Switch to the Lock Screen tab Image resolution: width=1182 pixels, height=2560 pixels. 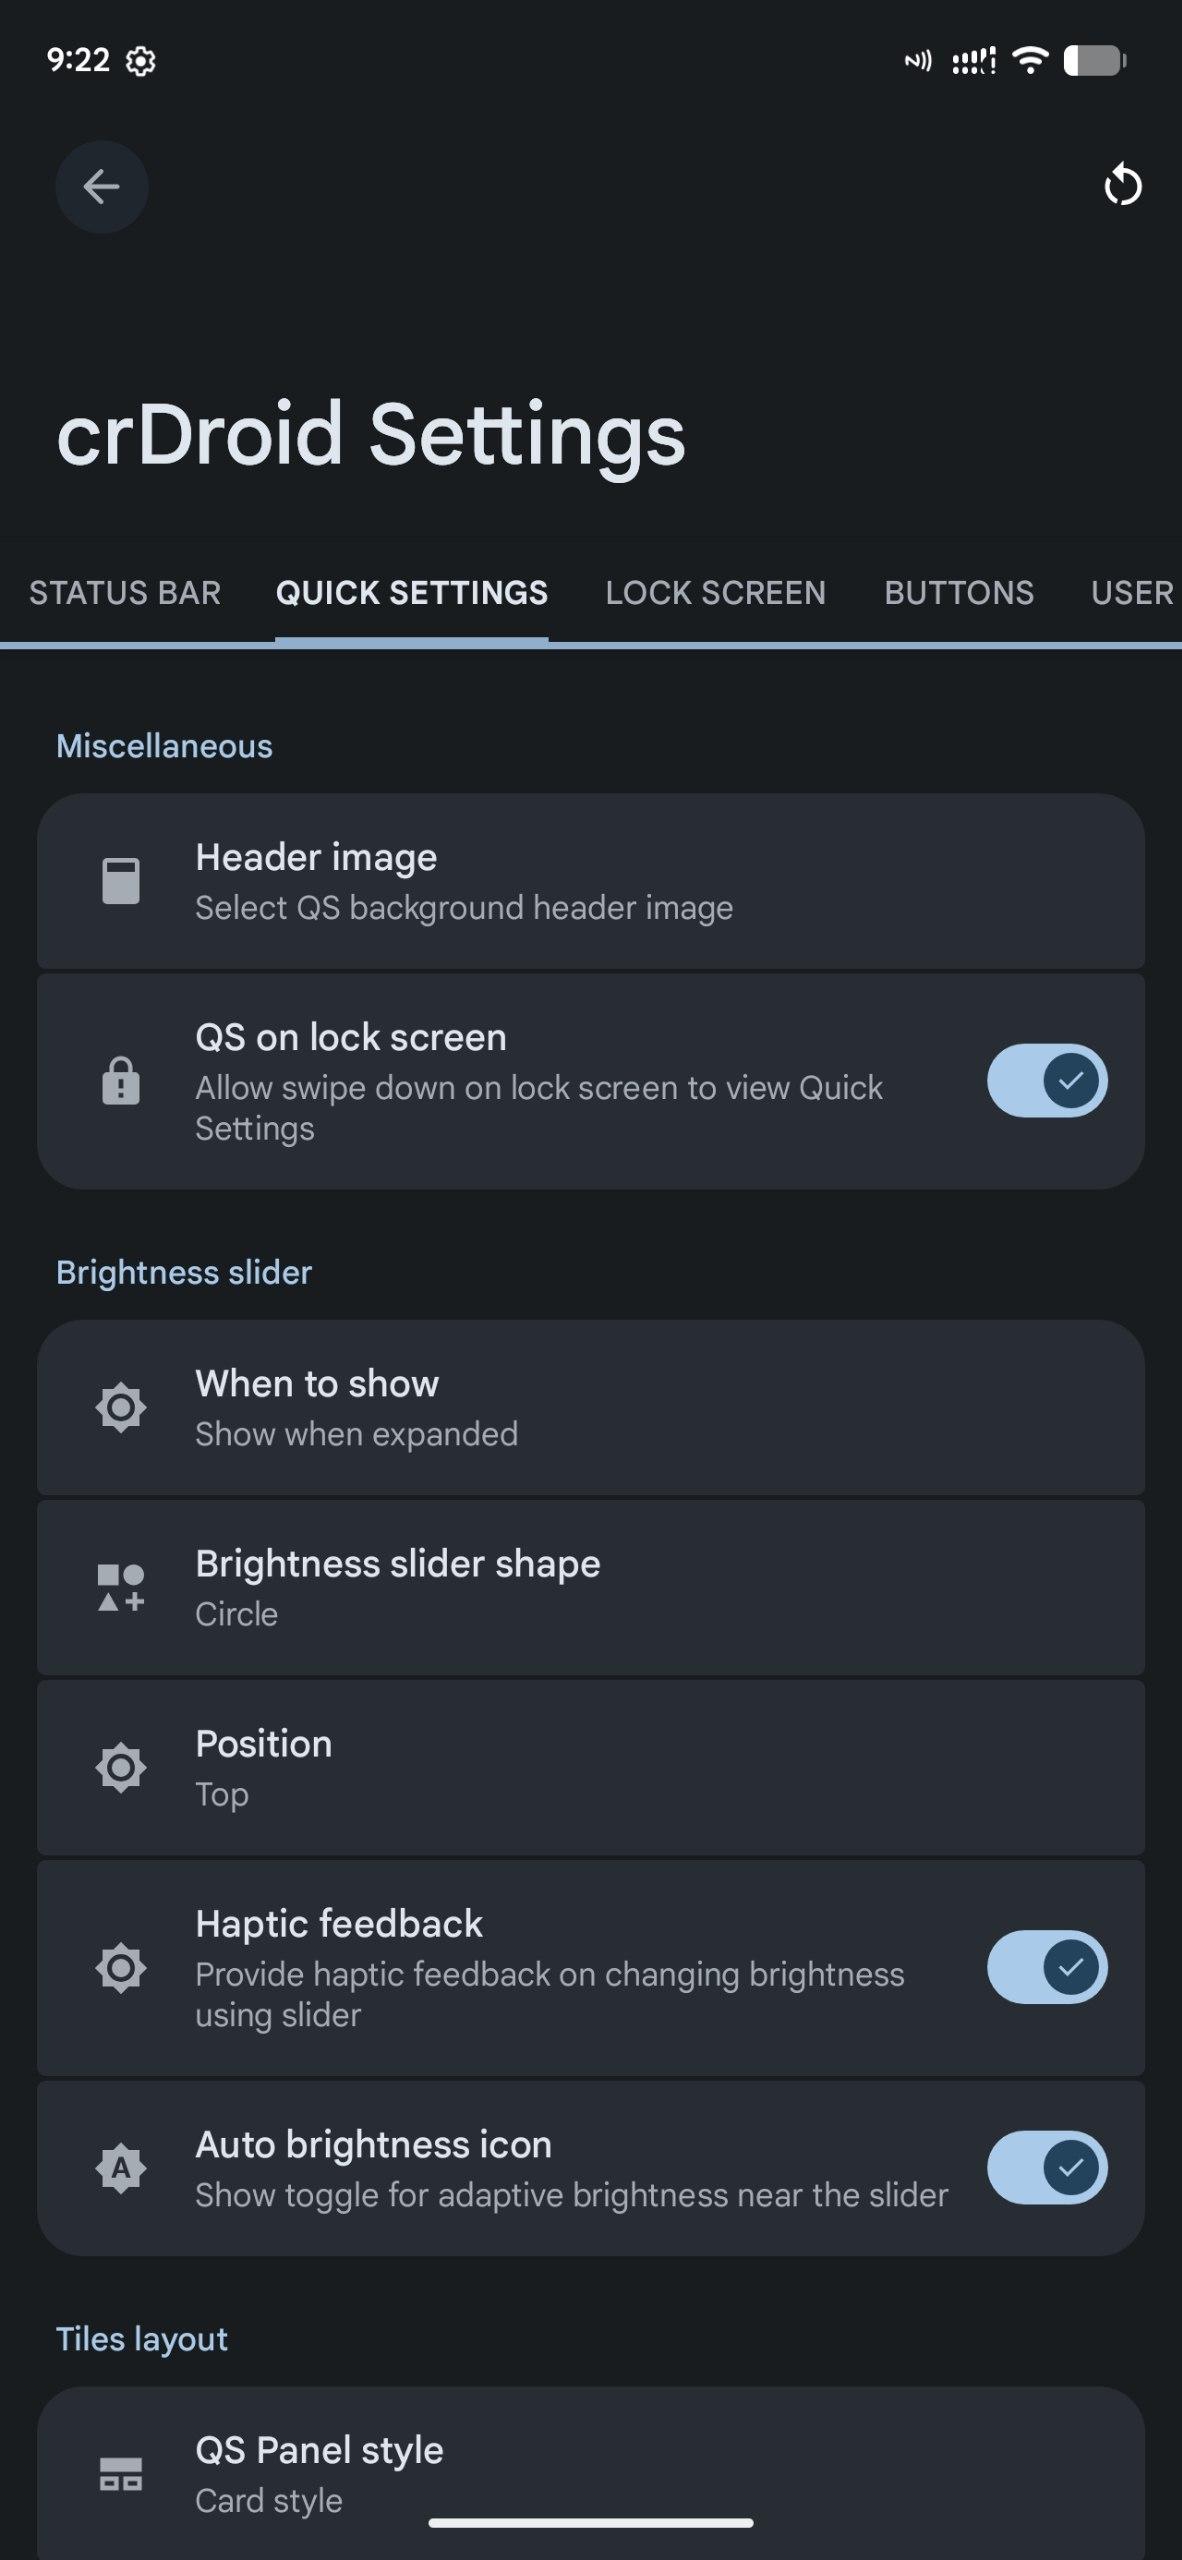click(x=715, y=593)
